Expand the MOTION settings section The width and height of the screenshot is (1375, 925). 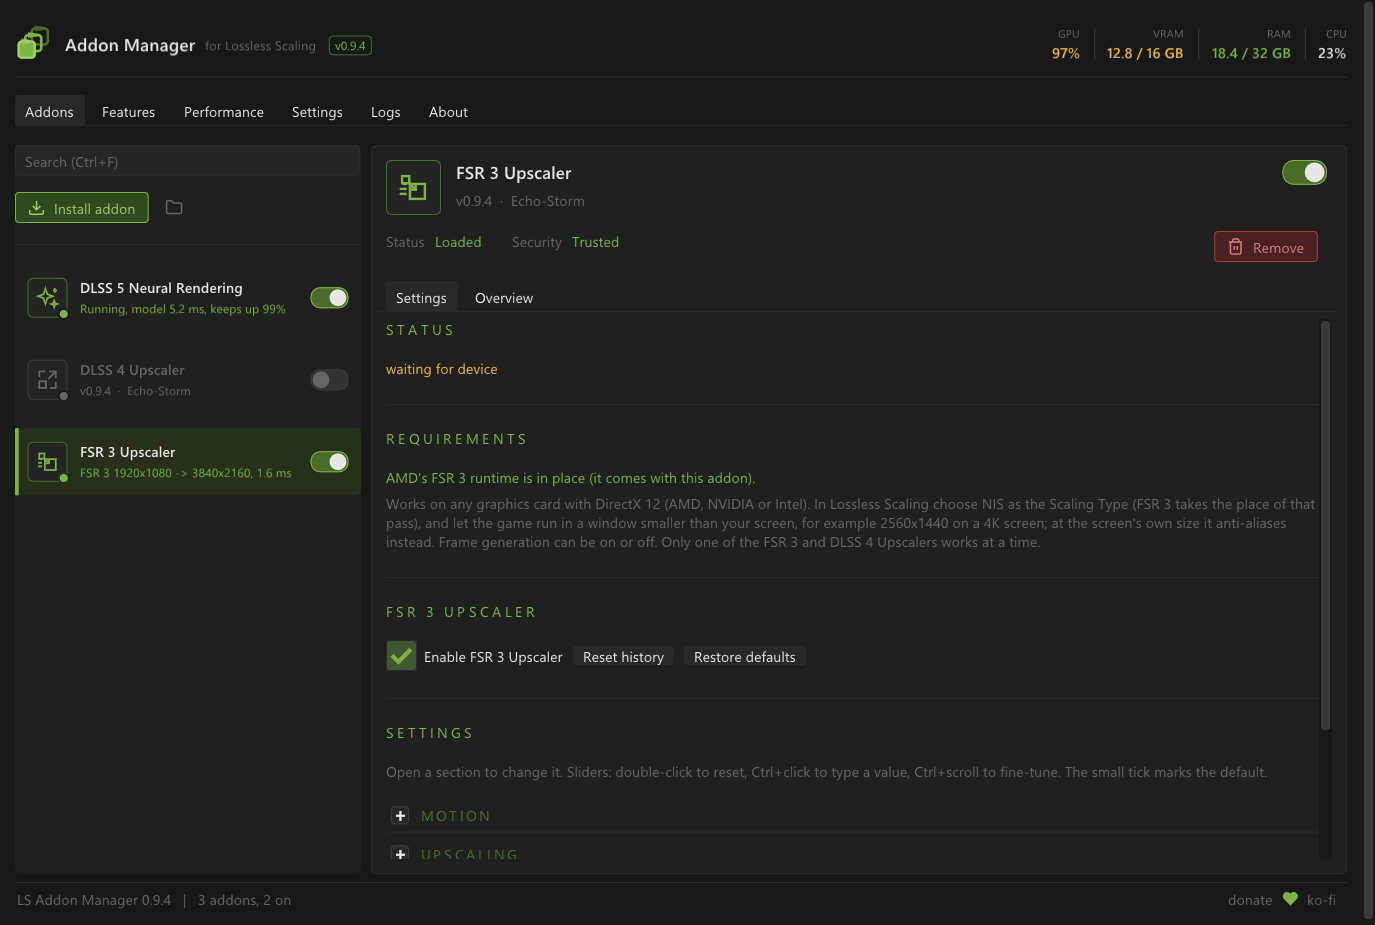click(x=400, y=816)
